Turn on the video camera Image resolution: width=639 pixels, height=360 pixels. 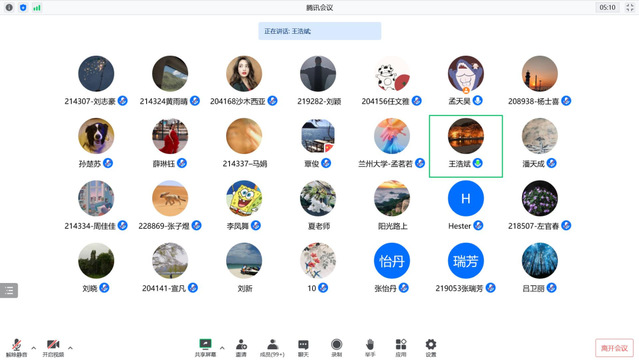point(53,348)
